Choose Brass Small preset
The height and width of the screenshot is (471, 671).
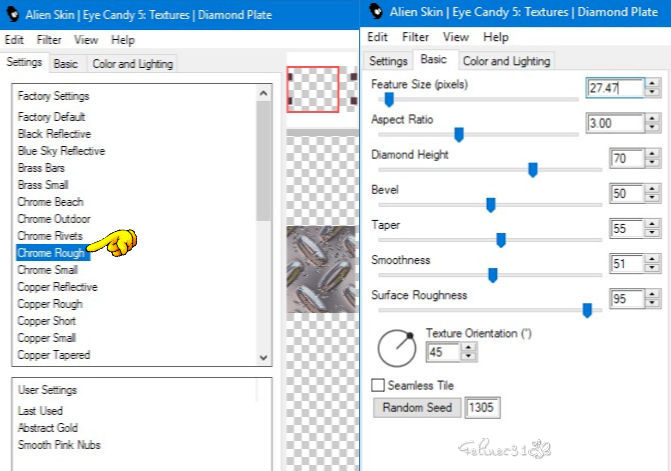[43, 185]
